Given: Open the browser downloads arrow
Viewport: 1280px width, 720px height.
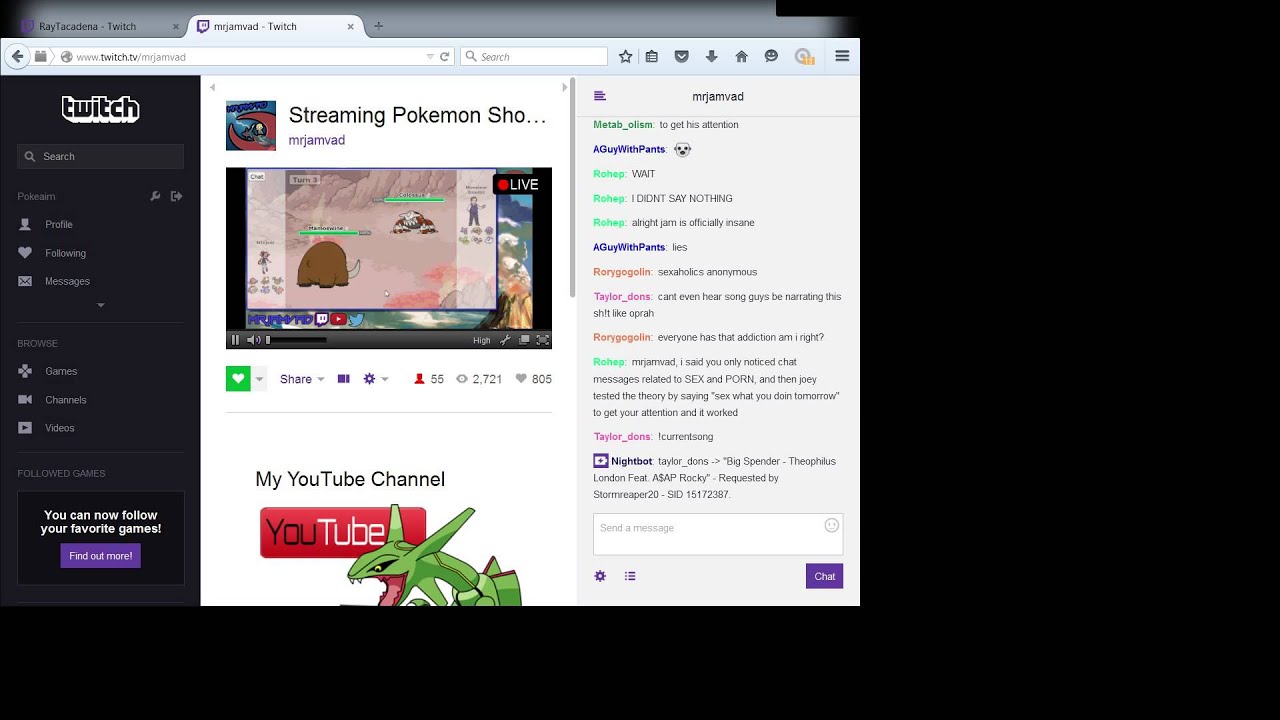Looking at the screenshot, I should pyautogui.click(x=712, y=57).
